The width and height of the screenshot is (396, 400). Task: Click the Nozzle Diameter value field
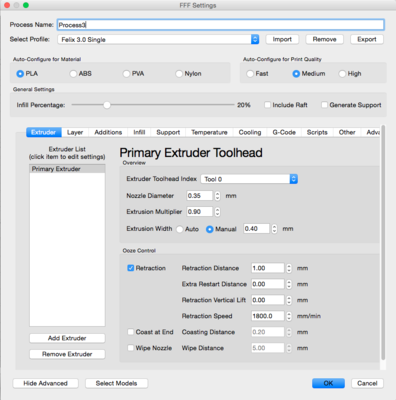199,196
